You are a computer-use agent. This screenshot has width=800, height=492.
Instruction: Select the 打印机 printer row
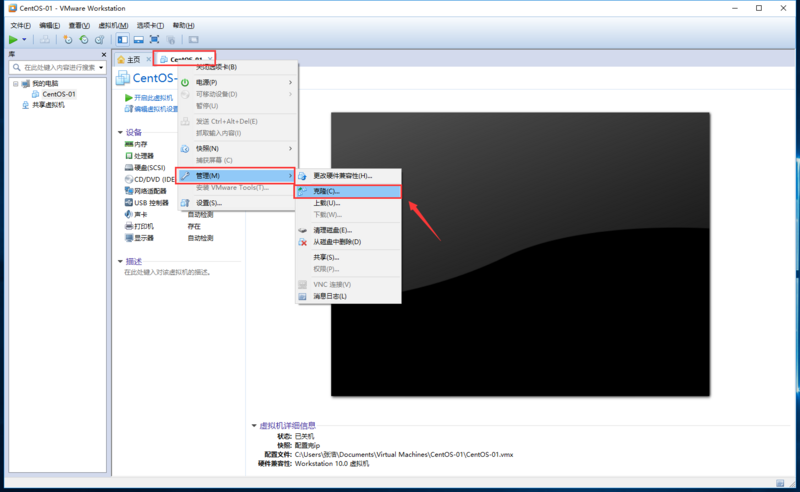[x=139, y=226]
